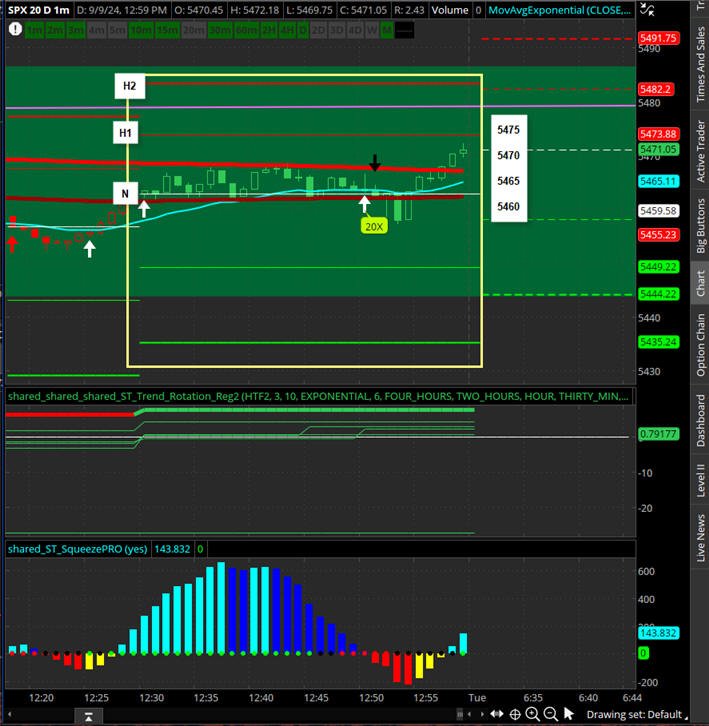This screenshot has height=726, width=709.
Task: Click the pointer cursor drawing tool
Action: 569,714
